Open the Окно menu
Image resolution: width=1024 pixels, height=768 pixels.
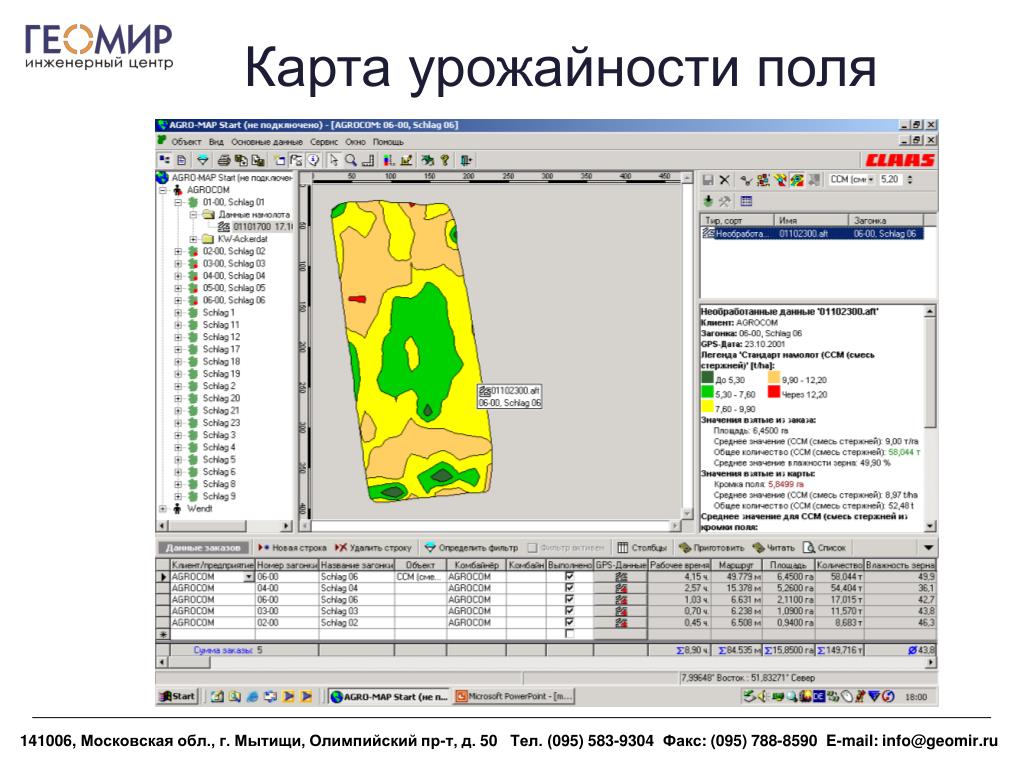(x=355, y=142)
